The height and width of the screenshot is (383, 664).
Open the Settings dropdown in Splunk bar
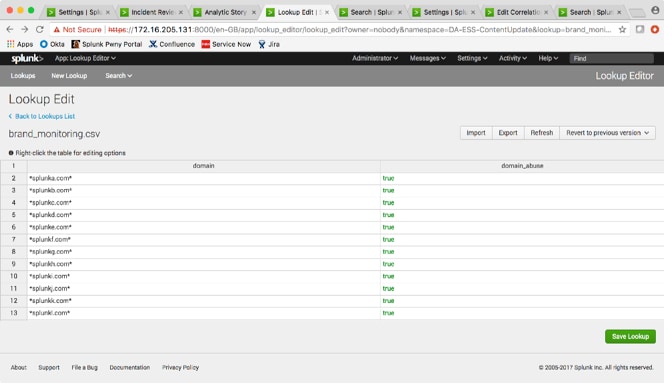coord(472,58)
